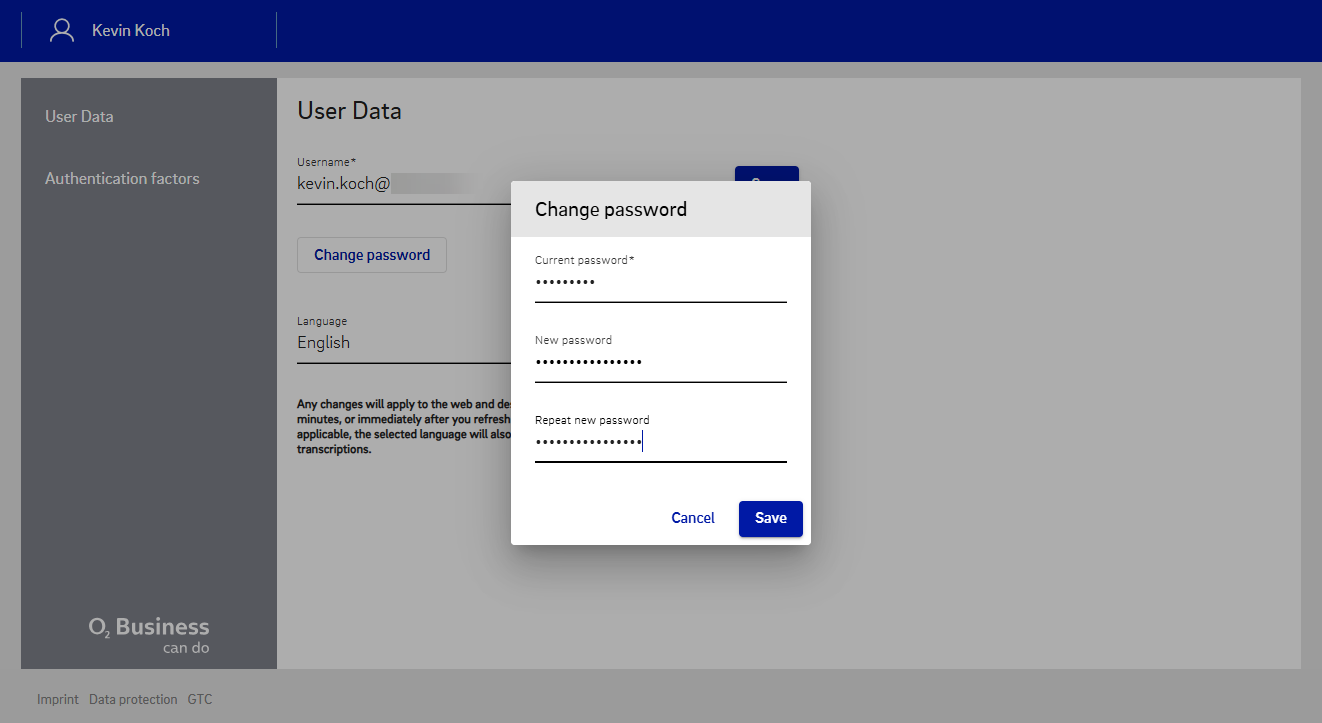Open the Imprint footer link

point(57,699)
